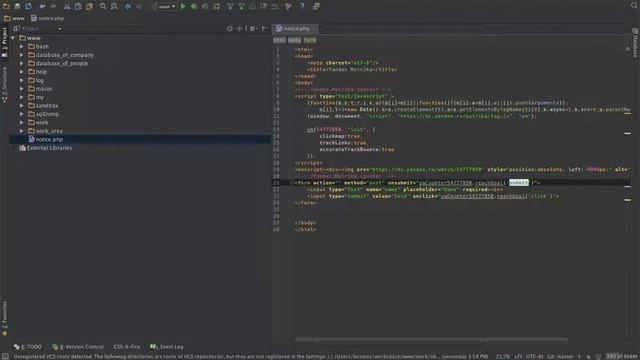Click the VCS Commit icon
Viewport: 640px width, 360px height.
[x=242, y=7]
